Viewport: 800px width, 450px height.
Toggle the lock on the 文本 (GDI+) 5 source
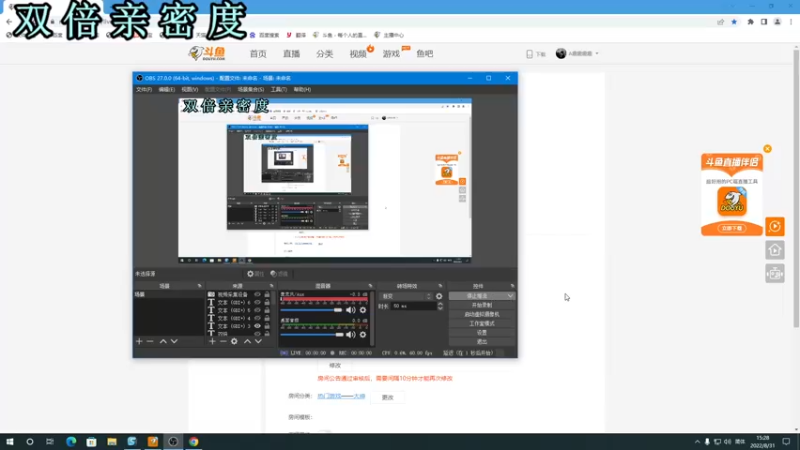tap(267, 310)
